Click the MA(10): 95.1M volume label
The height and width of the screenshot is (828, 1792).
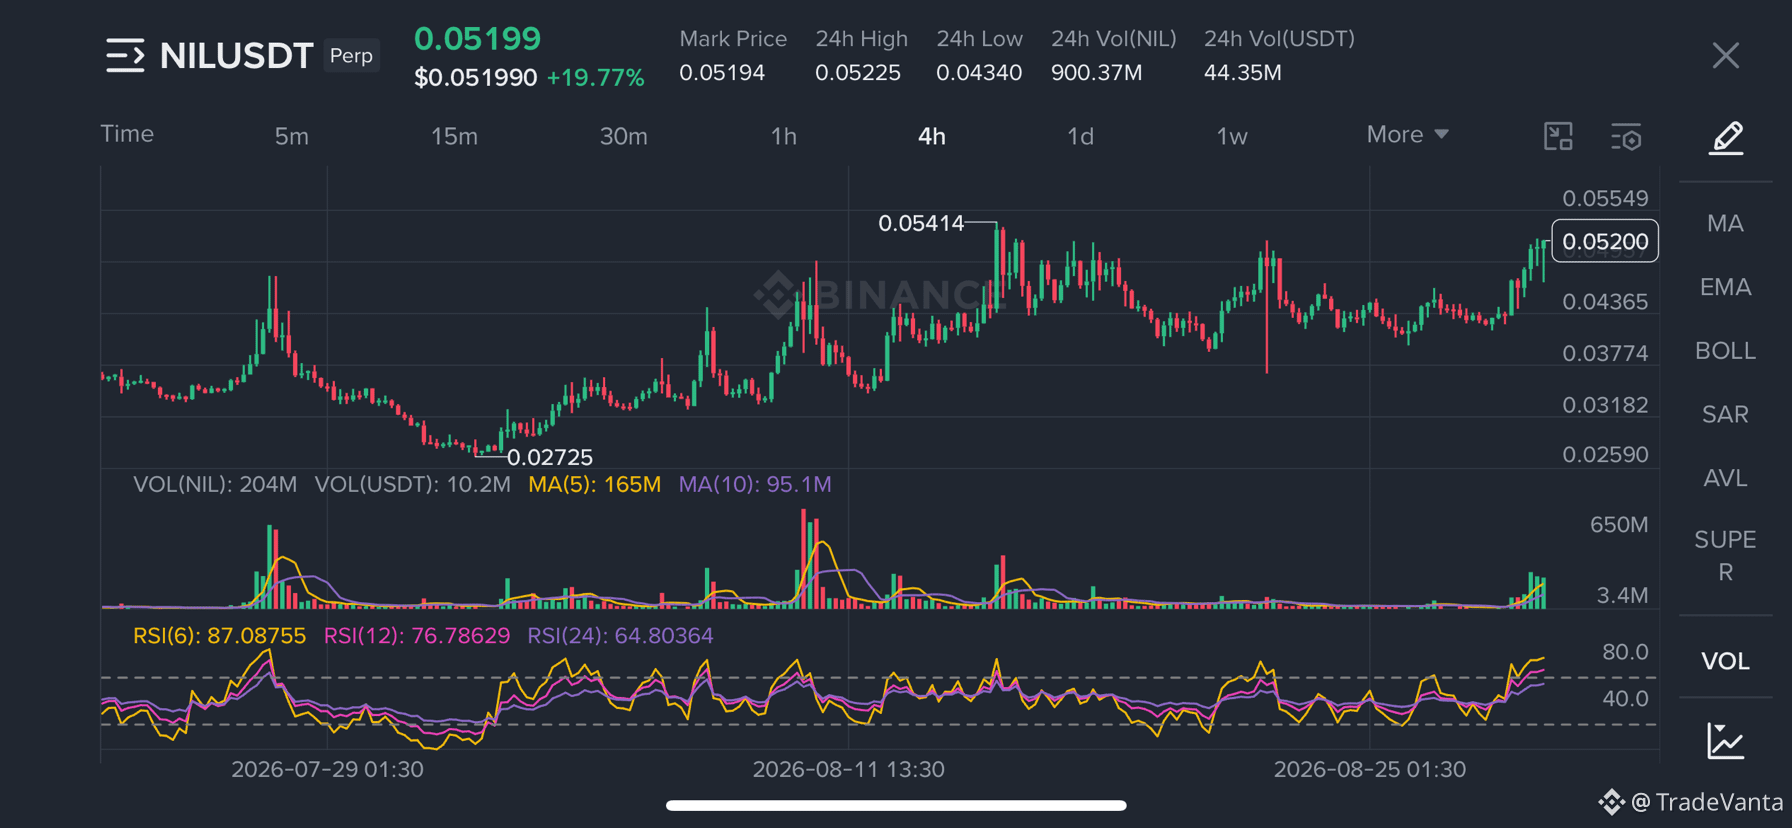[x=754, y=484]
